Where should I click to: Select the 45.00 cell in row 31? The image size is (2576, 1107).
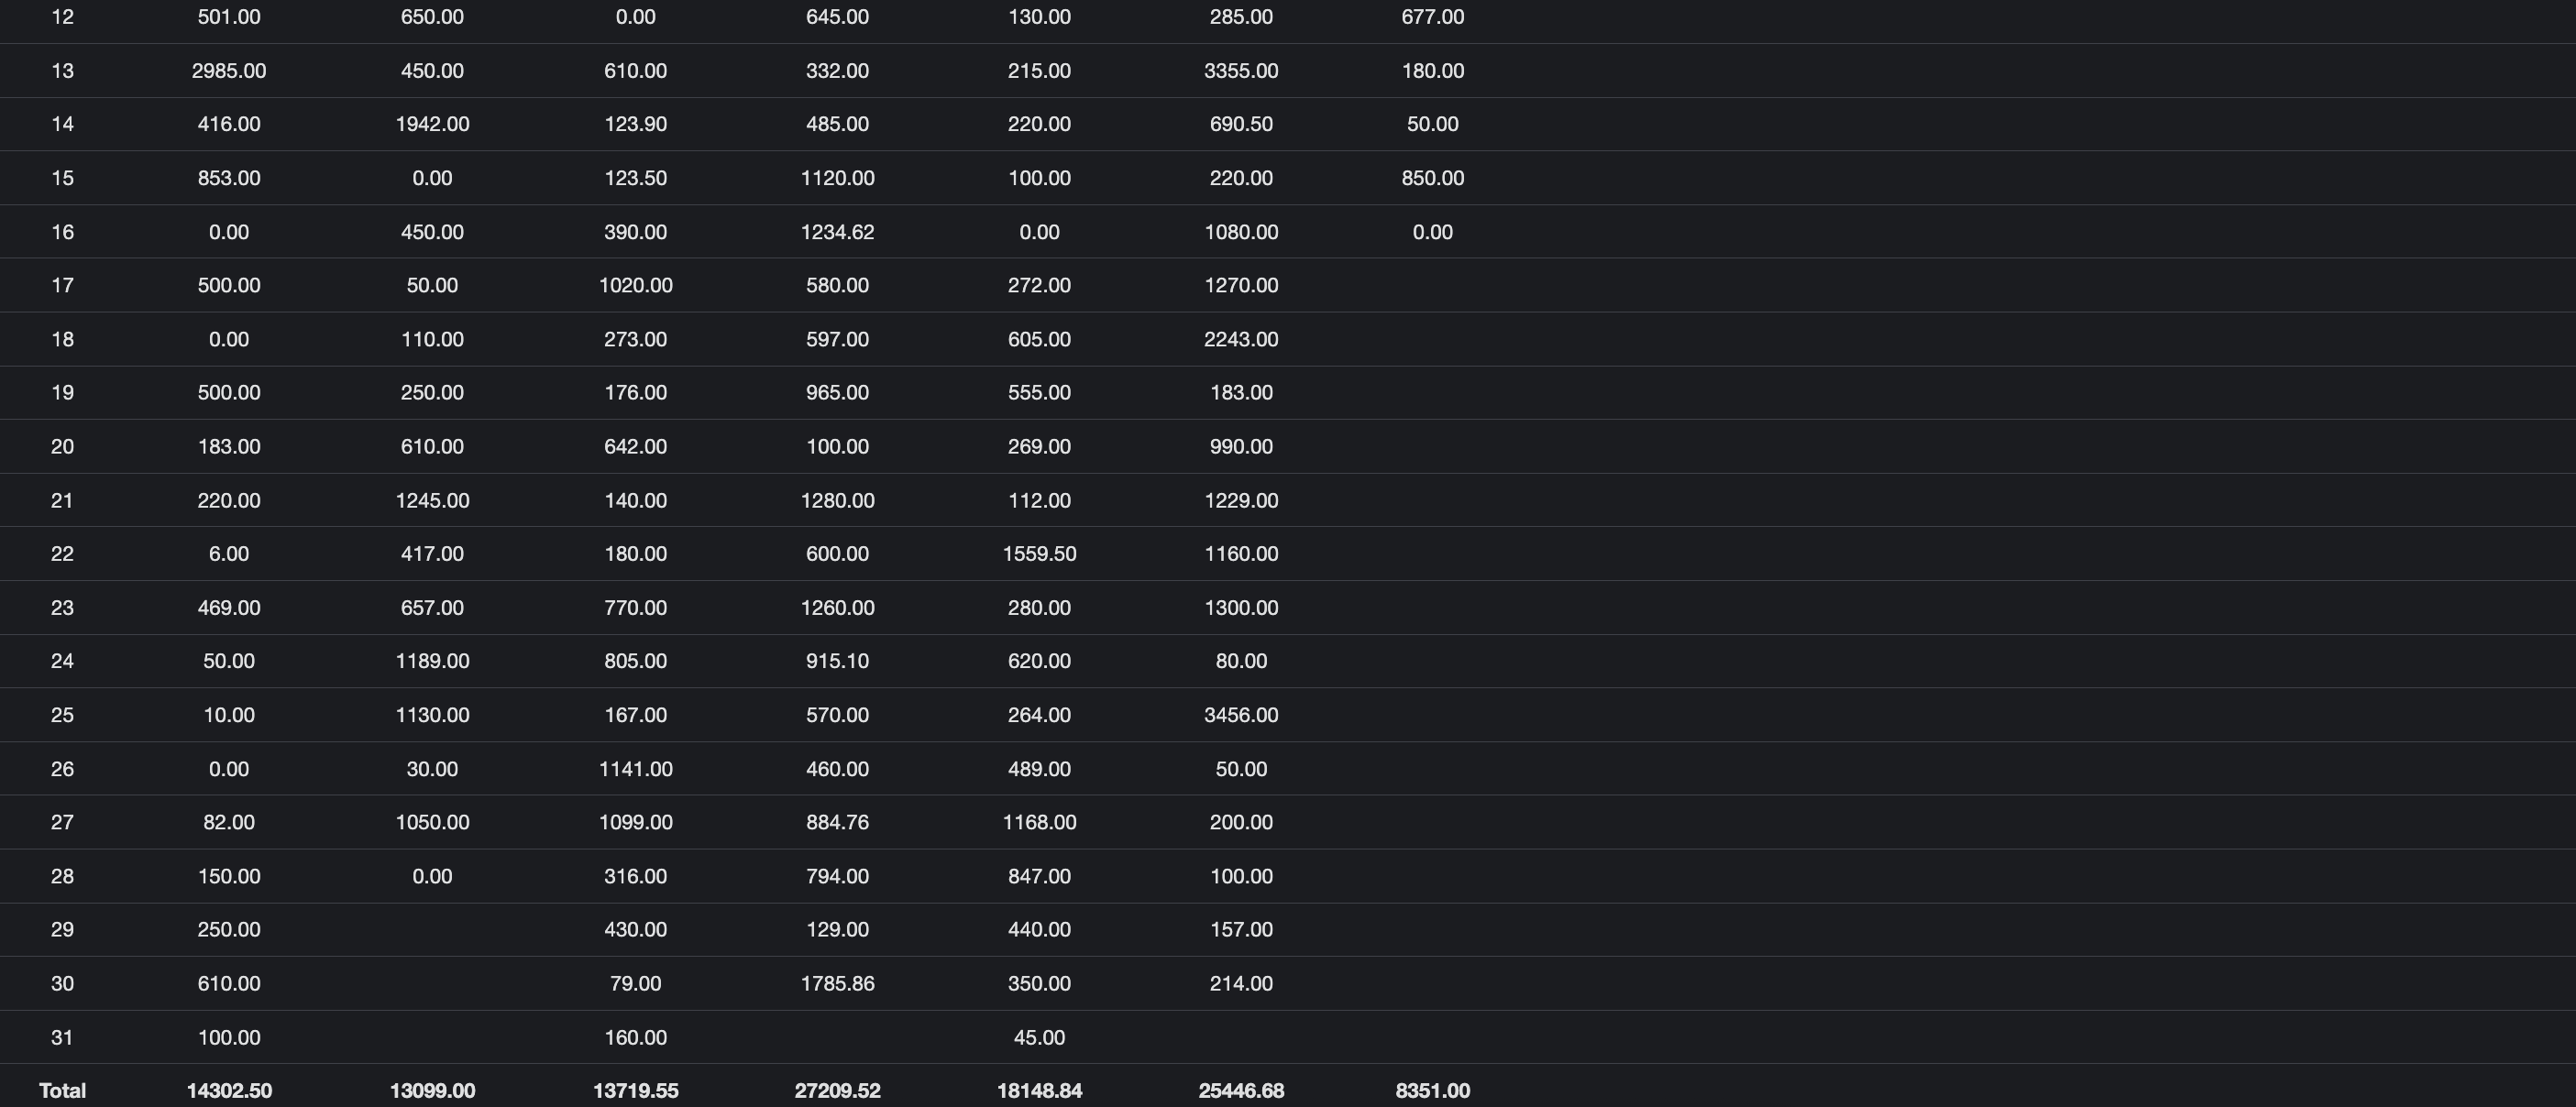click(1039, 1037)
